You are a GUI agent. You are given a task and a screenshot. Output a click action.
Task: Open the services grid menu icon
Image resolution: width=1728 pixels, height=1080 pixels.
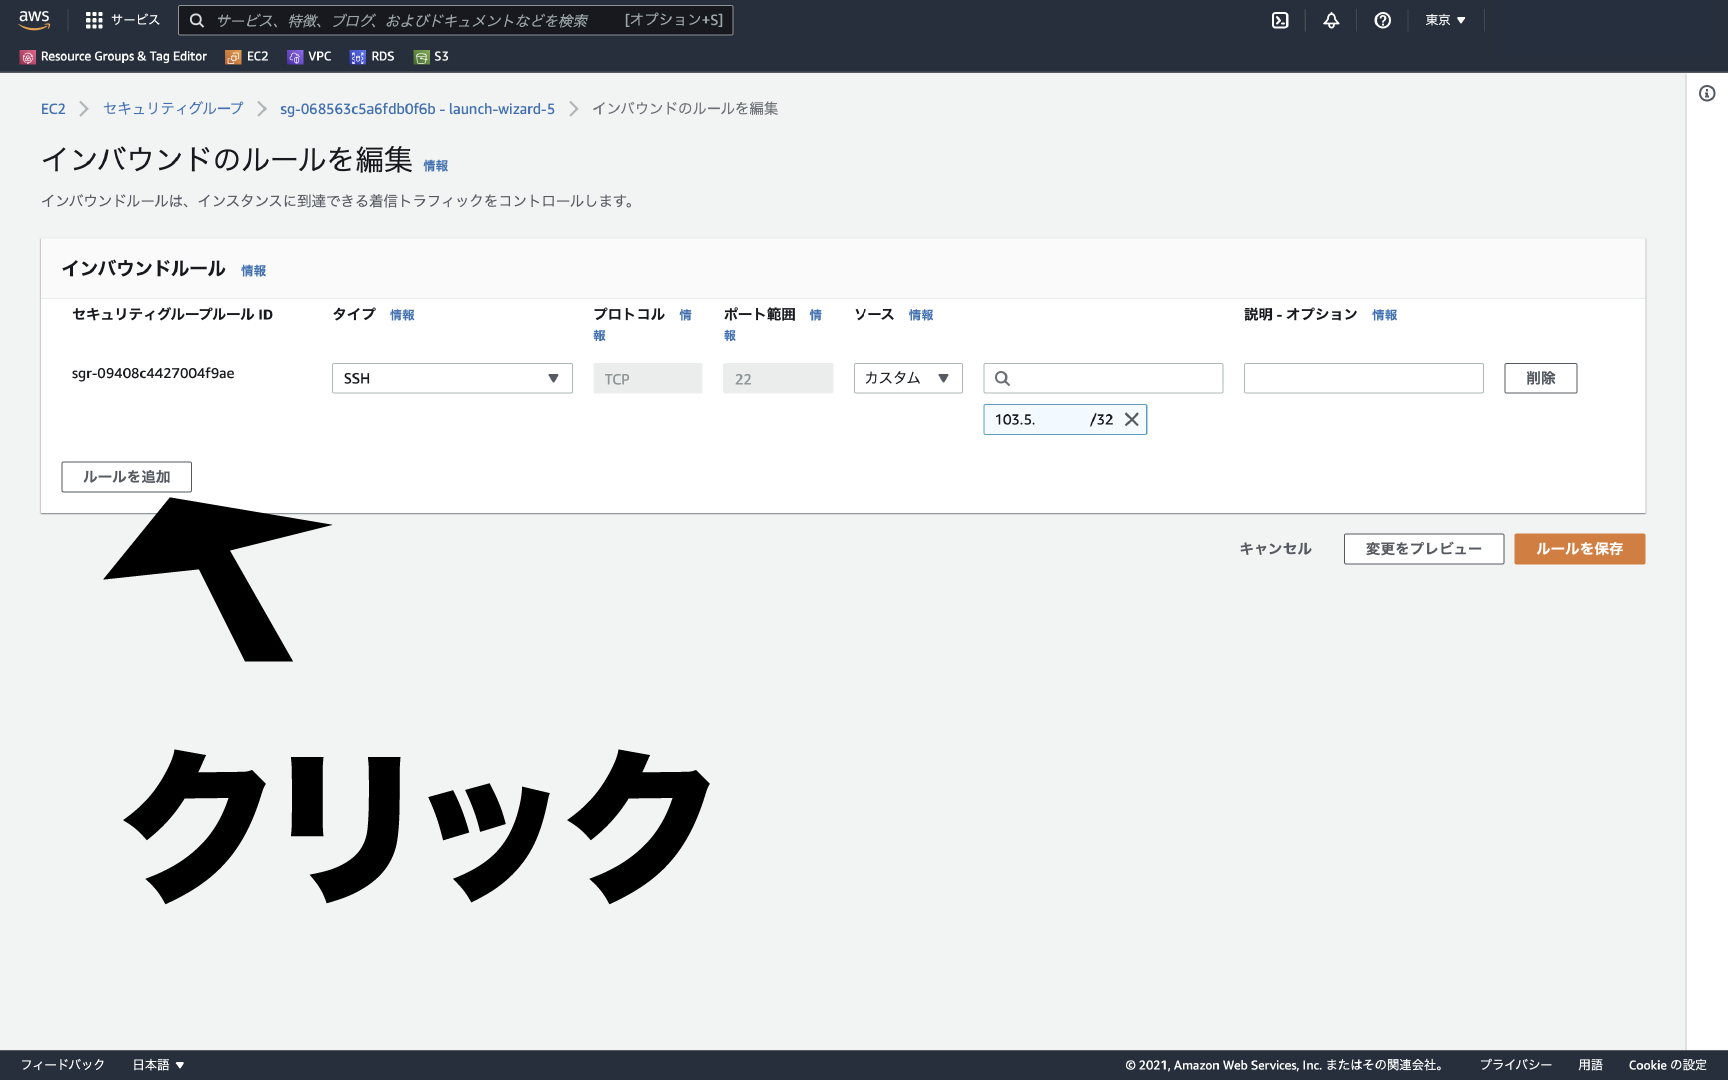tap(94, 20)
